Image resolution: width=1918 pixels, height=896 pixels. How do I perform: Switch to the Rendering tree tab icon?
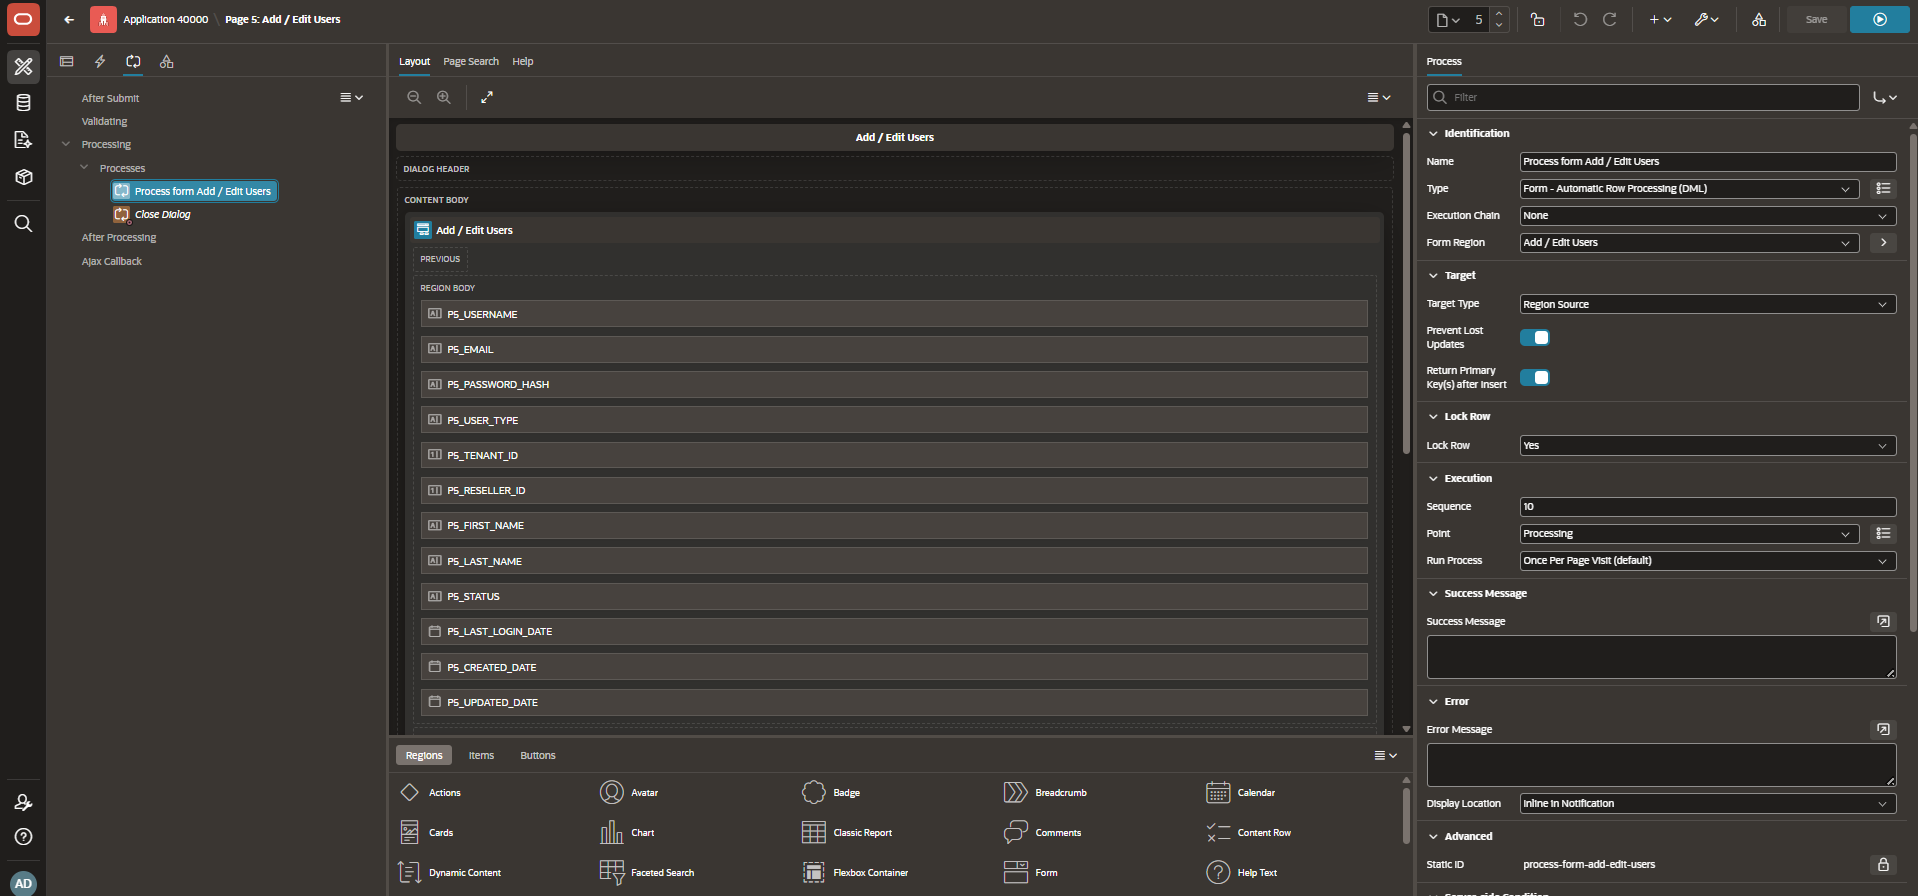[67, 61]
